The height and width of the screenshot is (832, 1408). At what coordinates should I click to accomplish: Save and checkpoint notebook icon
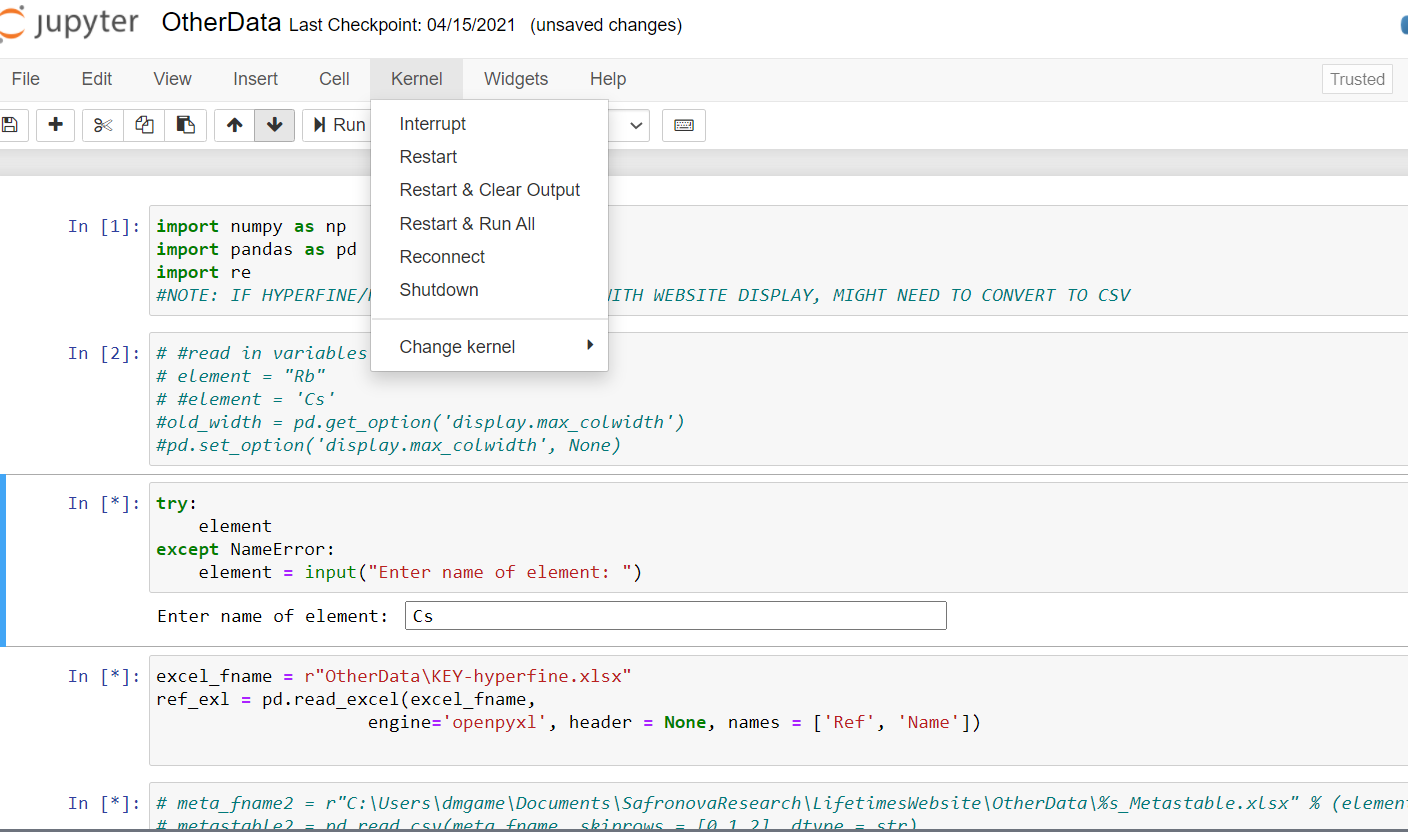tap(10, 125)
